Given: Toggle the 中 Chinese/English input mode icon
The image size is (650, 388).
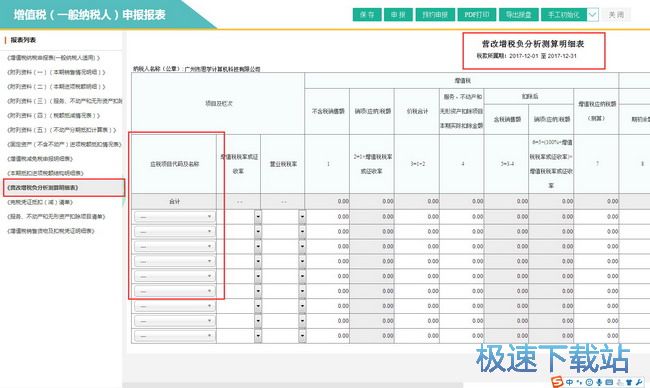Looking at the screenshot, I should [x=570, y=382].
